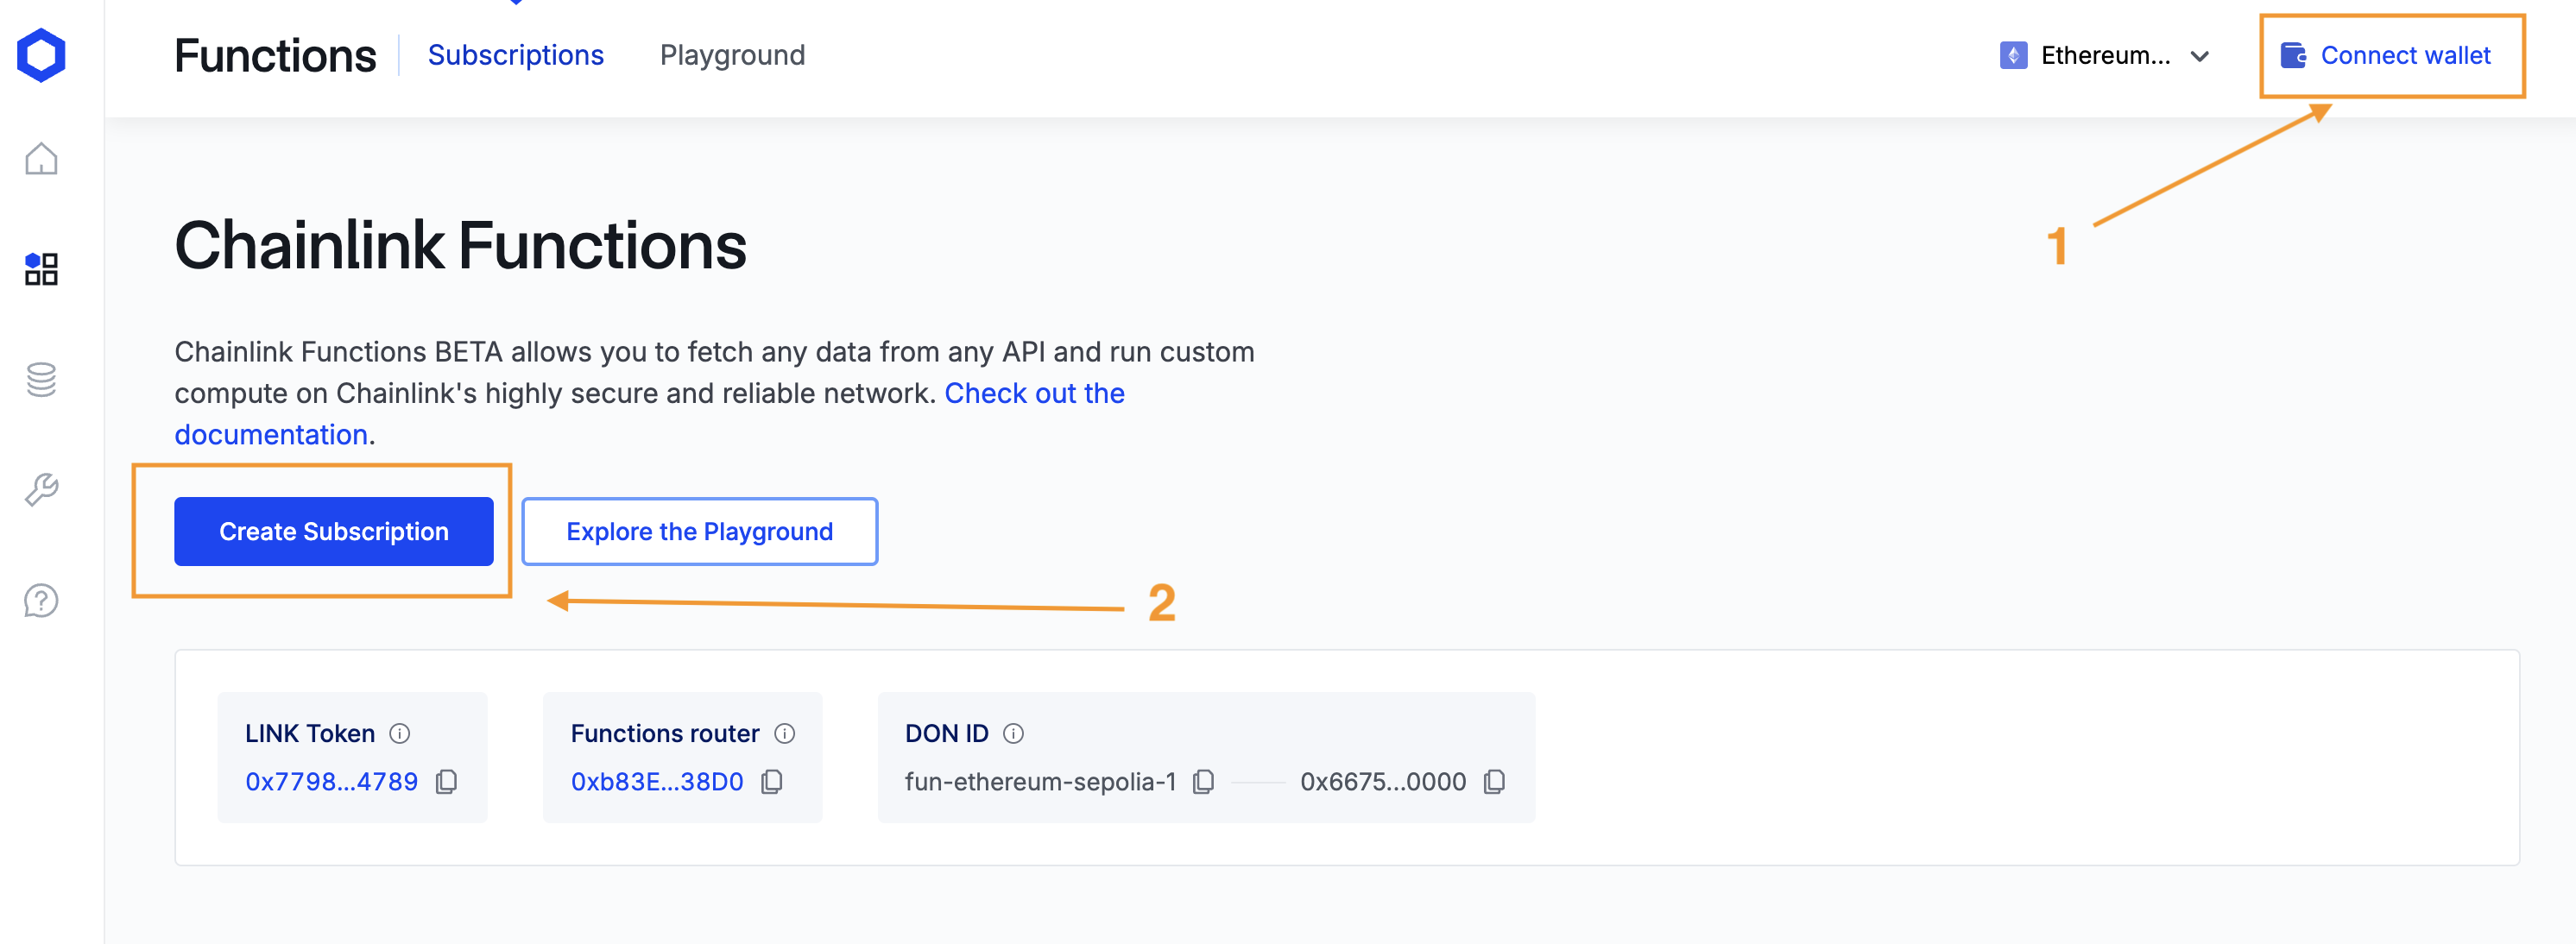Show info for Functions router
Screen dimensions: 2576x944
pyautogui.click(x=785, y=734)
